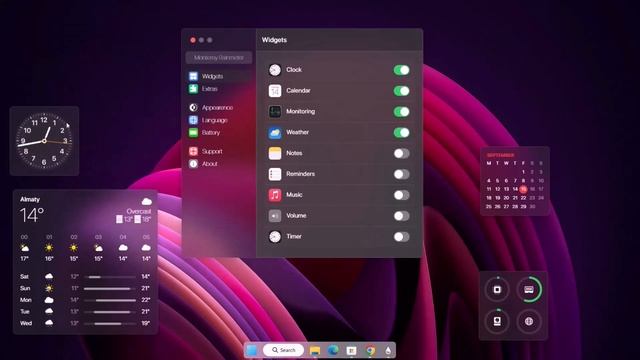
Task: Launch Google Chrome from the taskbar
Action: (370, 350)
